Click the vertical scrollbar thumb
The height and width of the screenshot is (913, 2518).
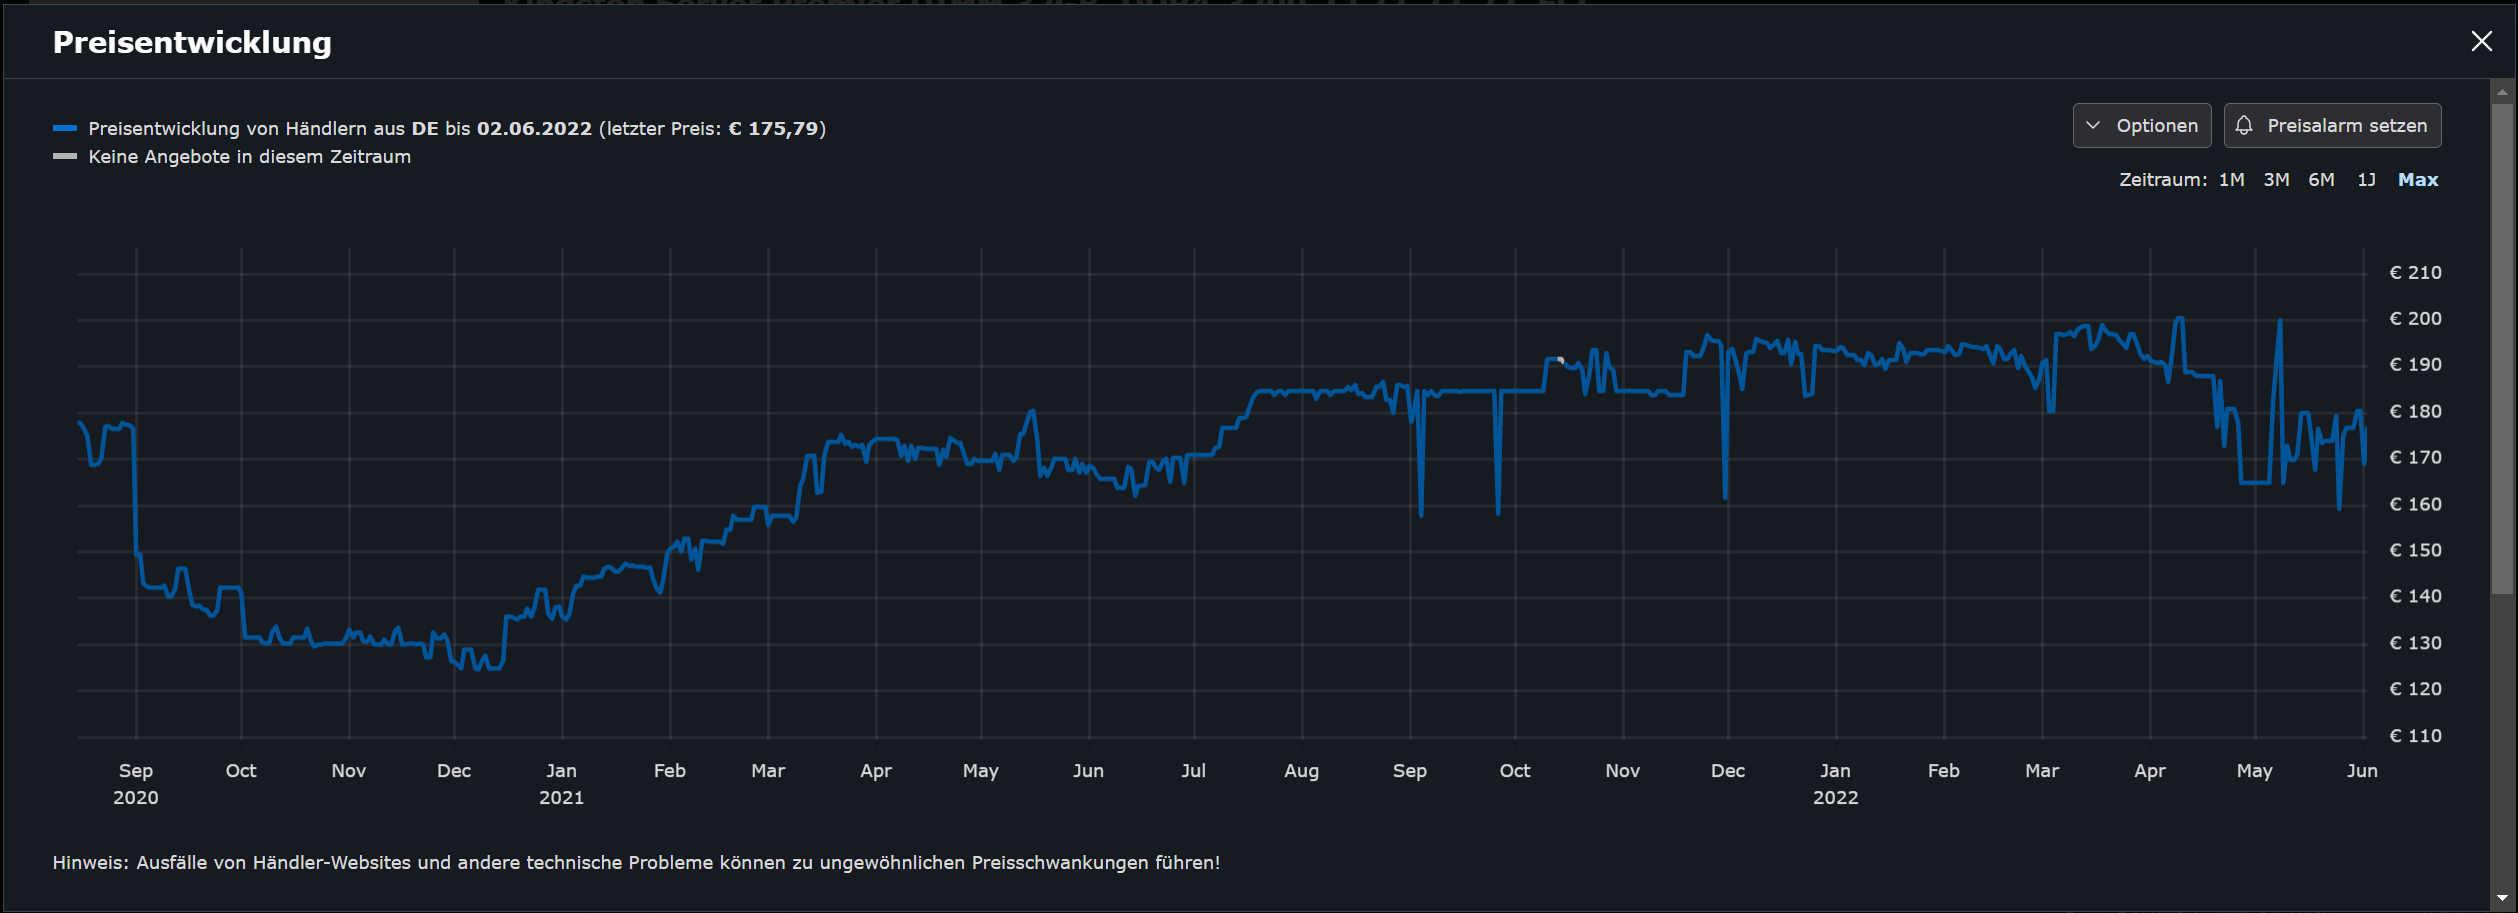point(2502,348)
